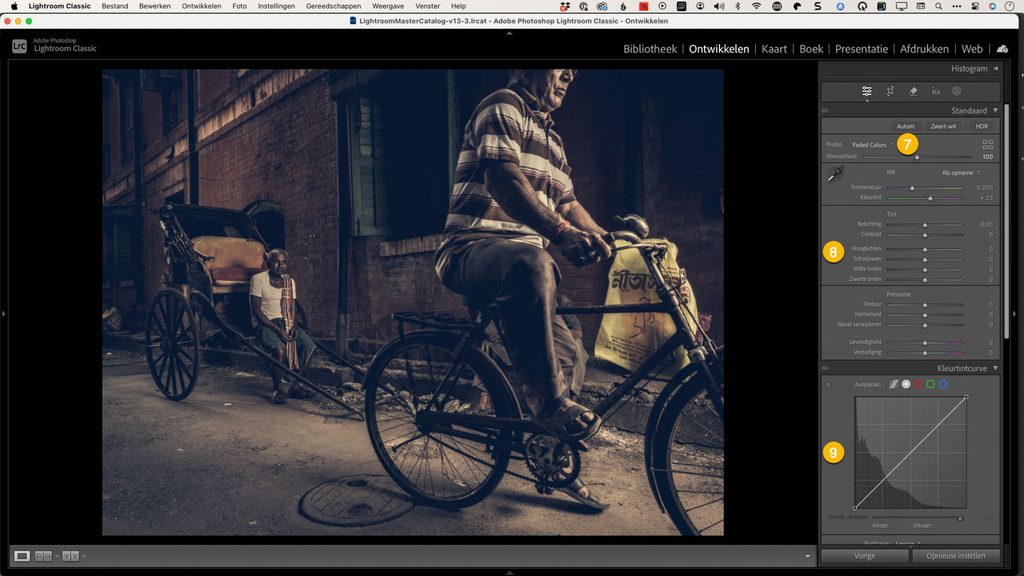Click the rickshaw photo in the preview
The image size is (1024, 576).
tap(413, 302)
